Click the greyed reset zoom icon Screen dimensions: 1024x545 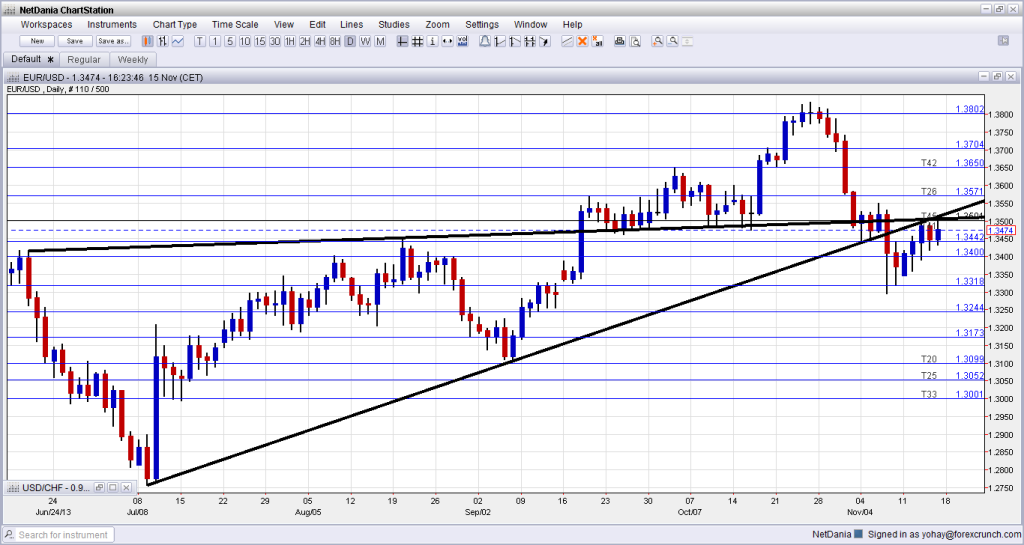pos(687,41)
